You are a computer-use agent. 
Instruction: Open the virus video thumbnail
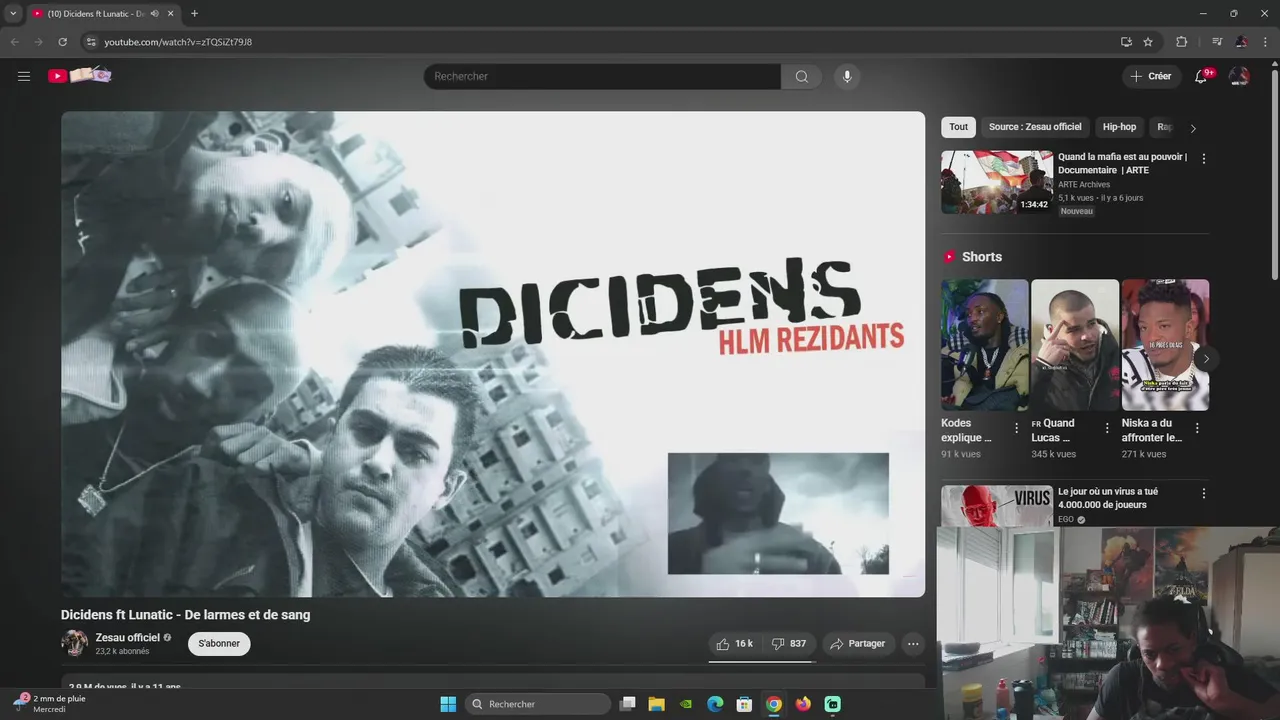997,506
